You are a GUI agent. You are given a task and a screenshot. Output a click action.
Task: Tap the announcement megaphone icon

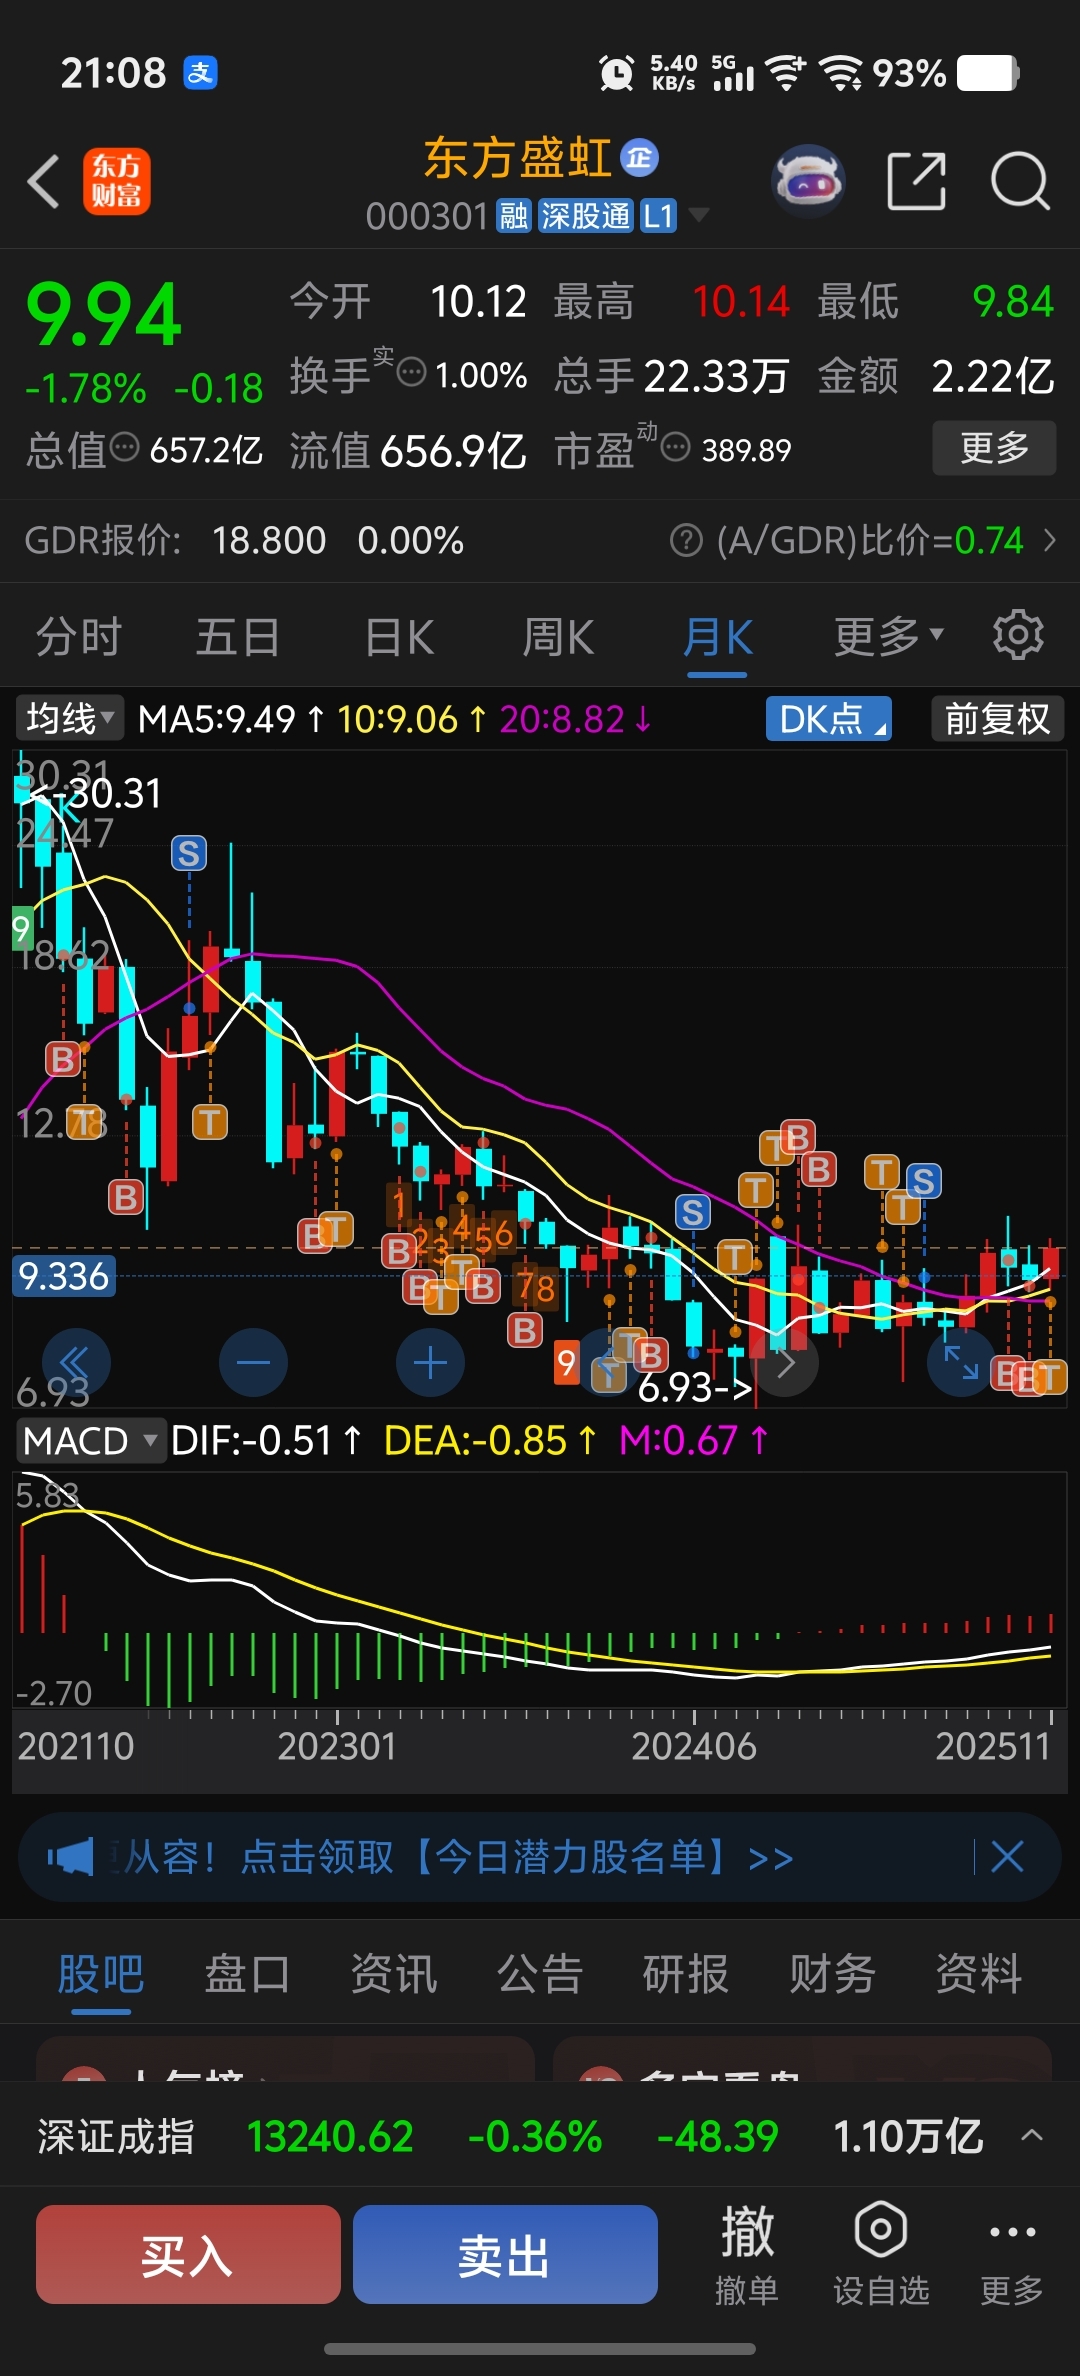(x=70, y=1858)
